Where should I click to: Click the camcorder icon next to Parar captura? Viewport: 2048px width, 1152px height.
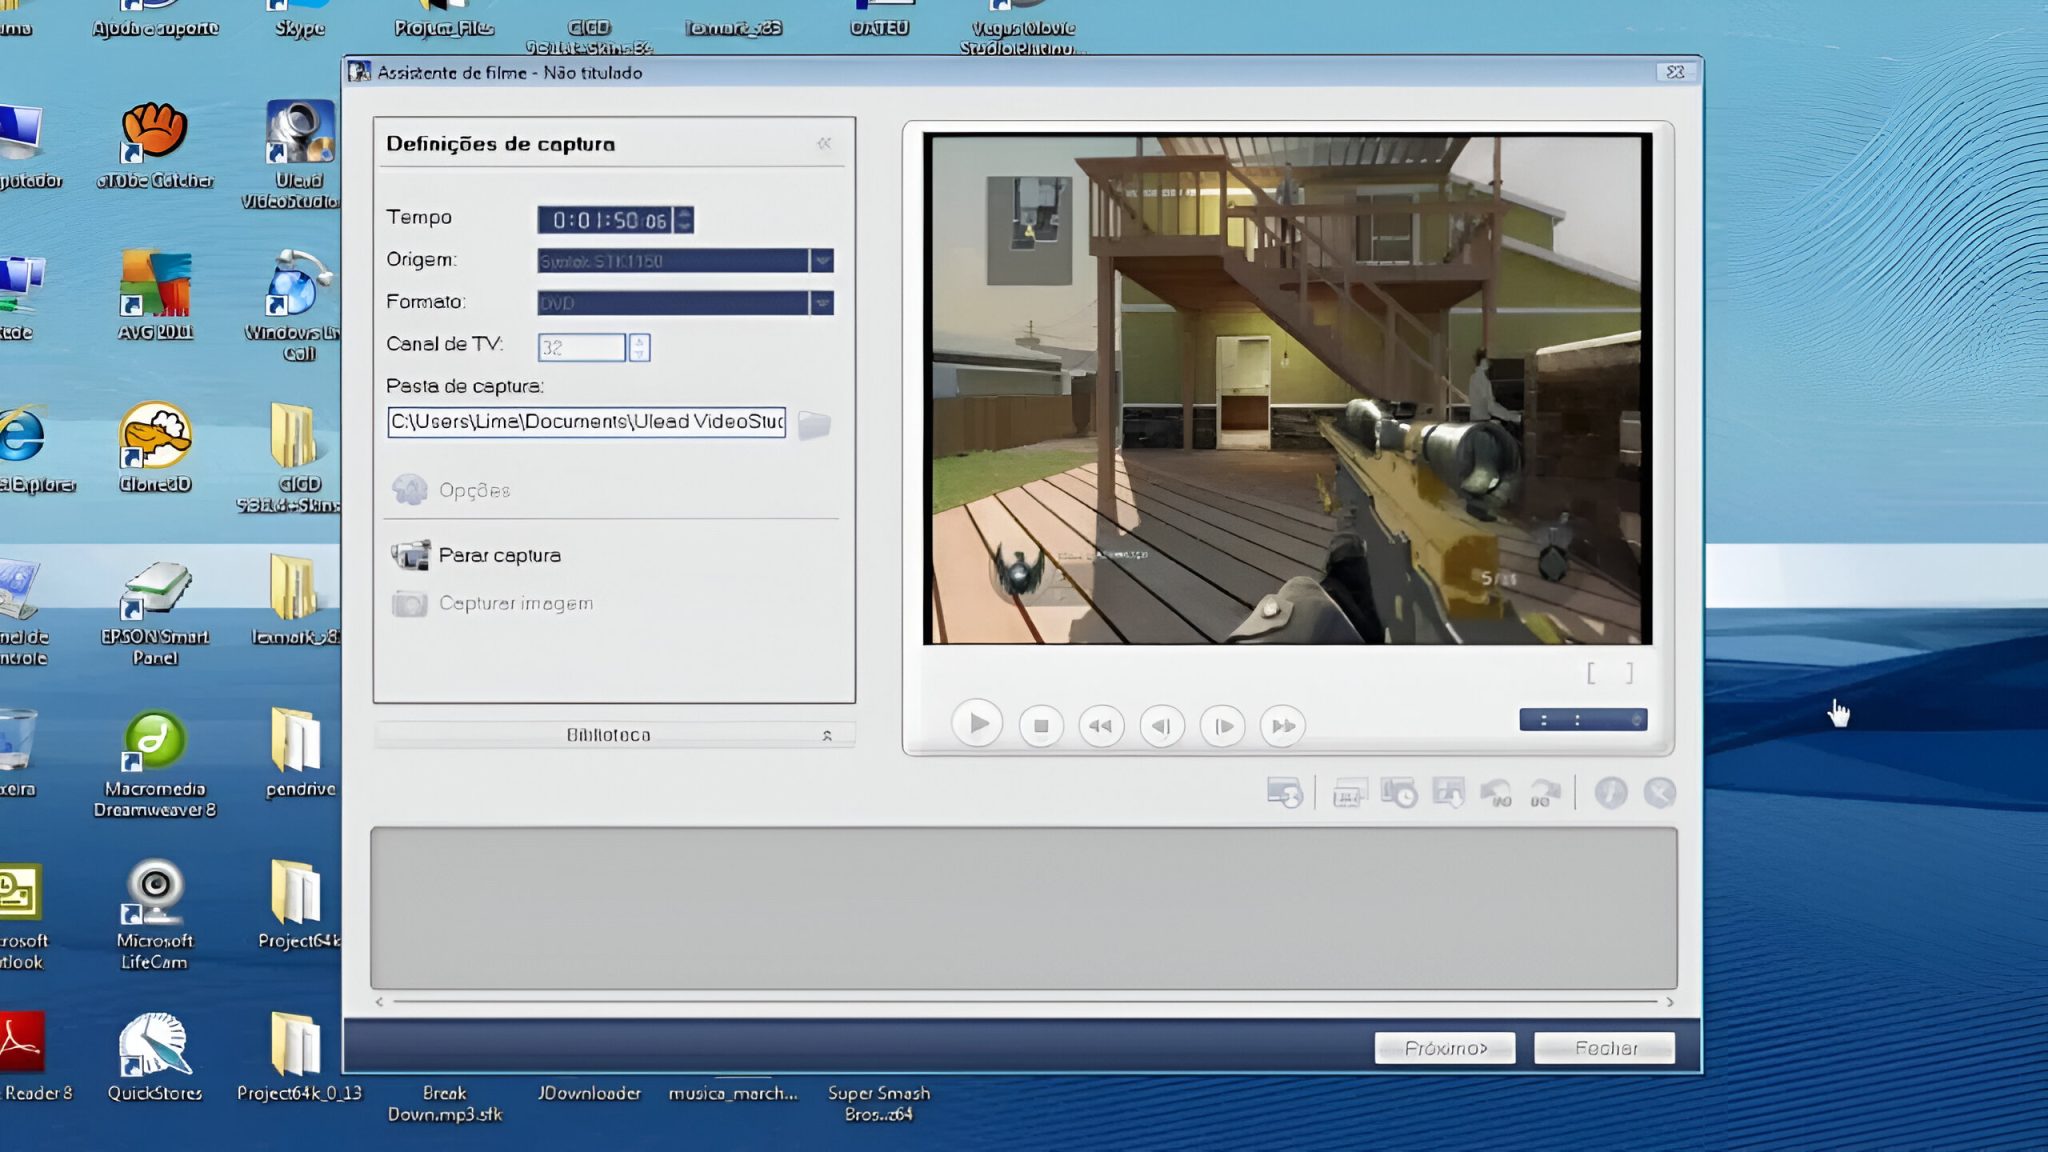410,554
